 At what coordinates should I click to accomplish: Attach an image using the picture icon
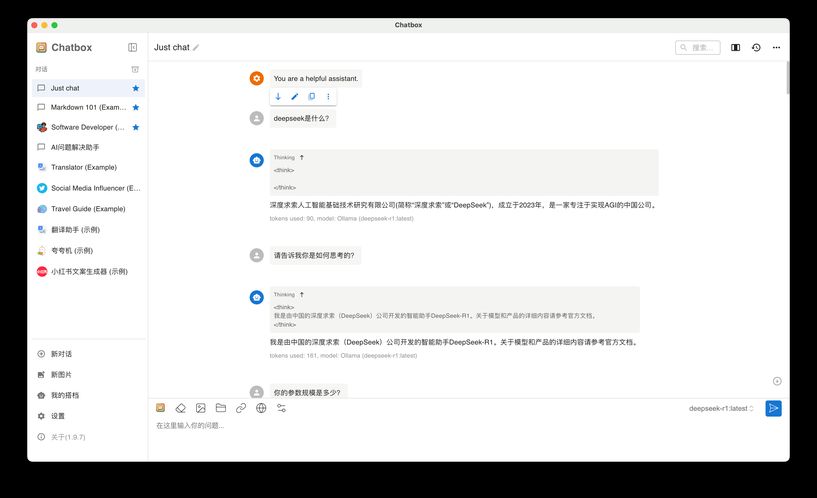coord(201,408)
